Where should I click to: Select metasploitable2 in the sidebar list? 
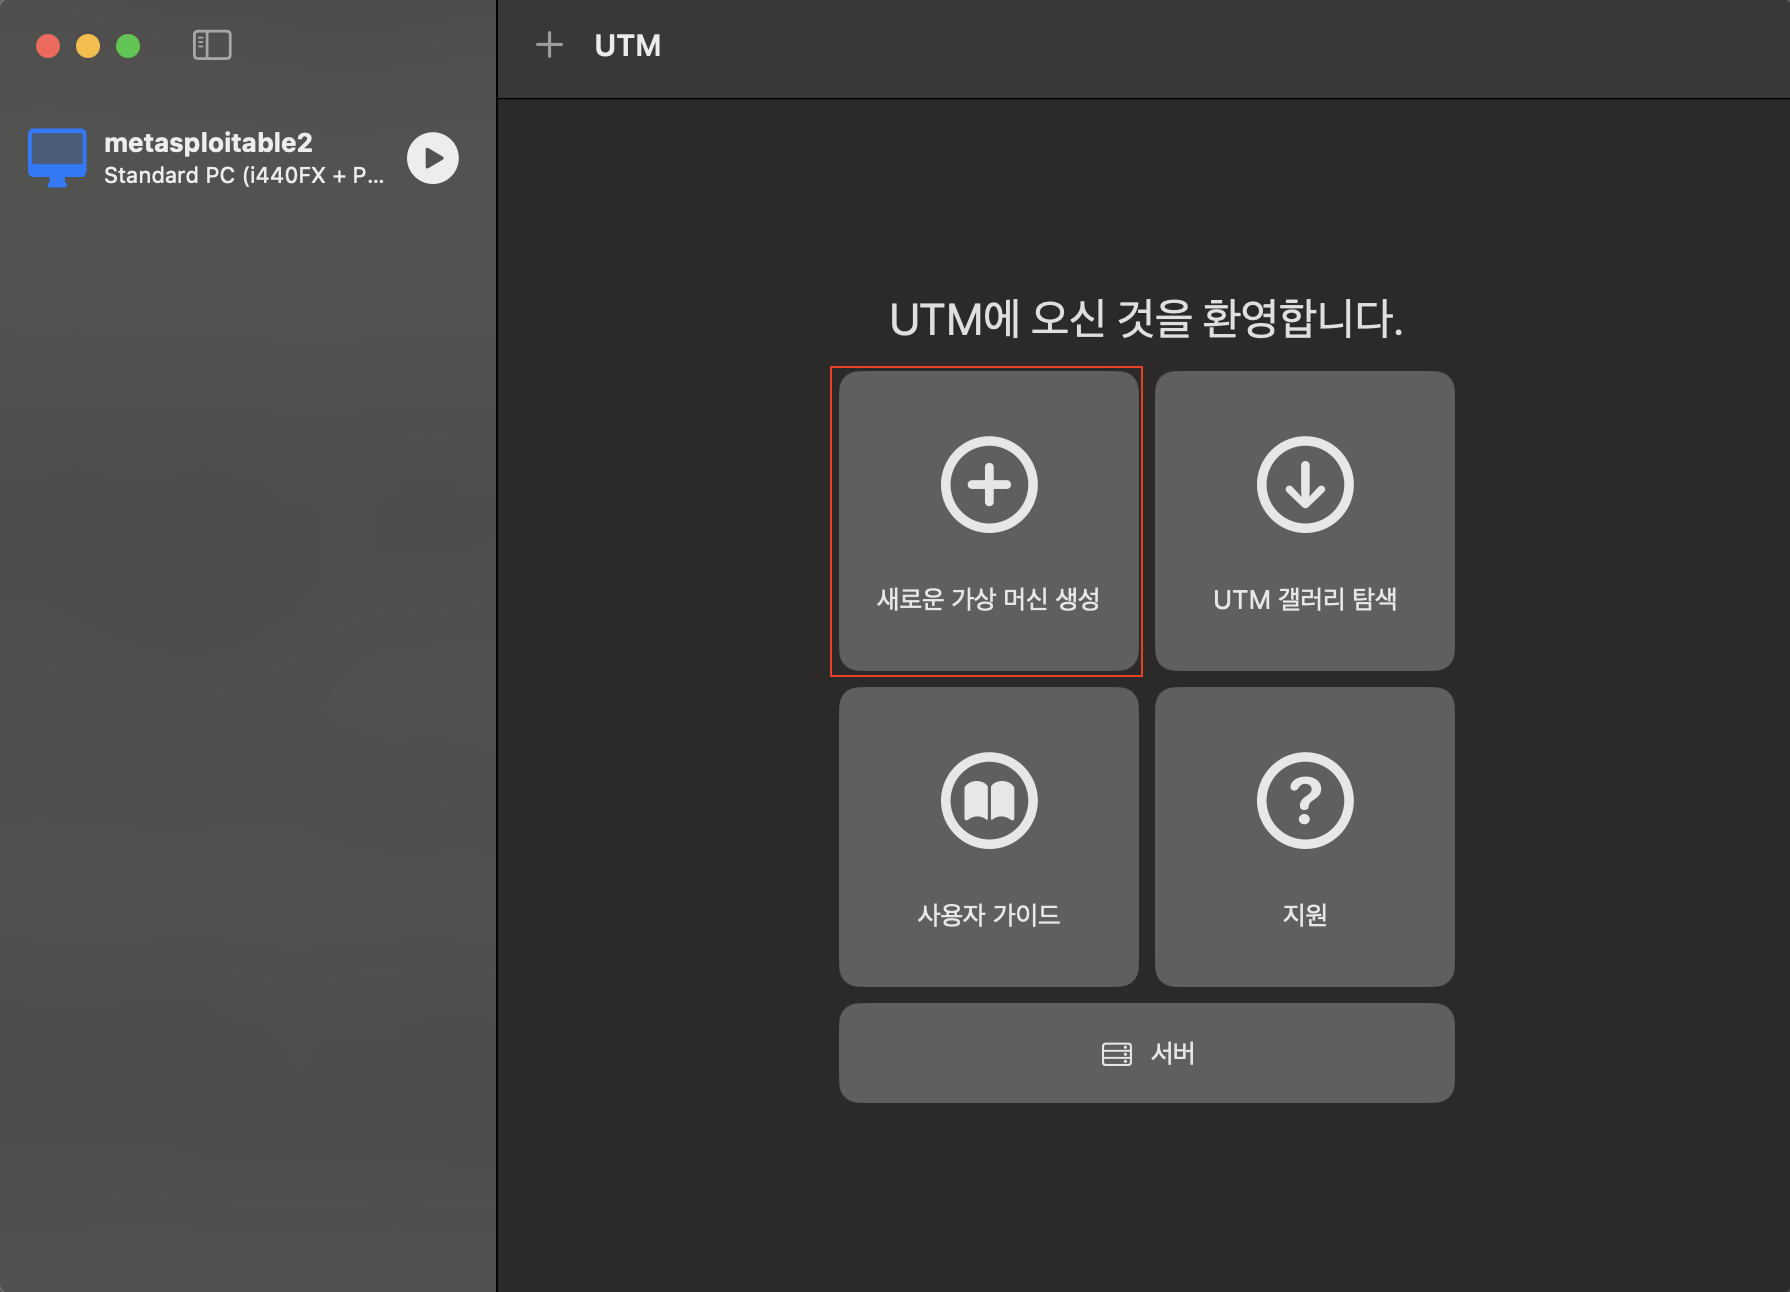[245, 158]
